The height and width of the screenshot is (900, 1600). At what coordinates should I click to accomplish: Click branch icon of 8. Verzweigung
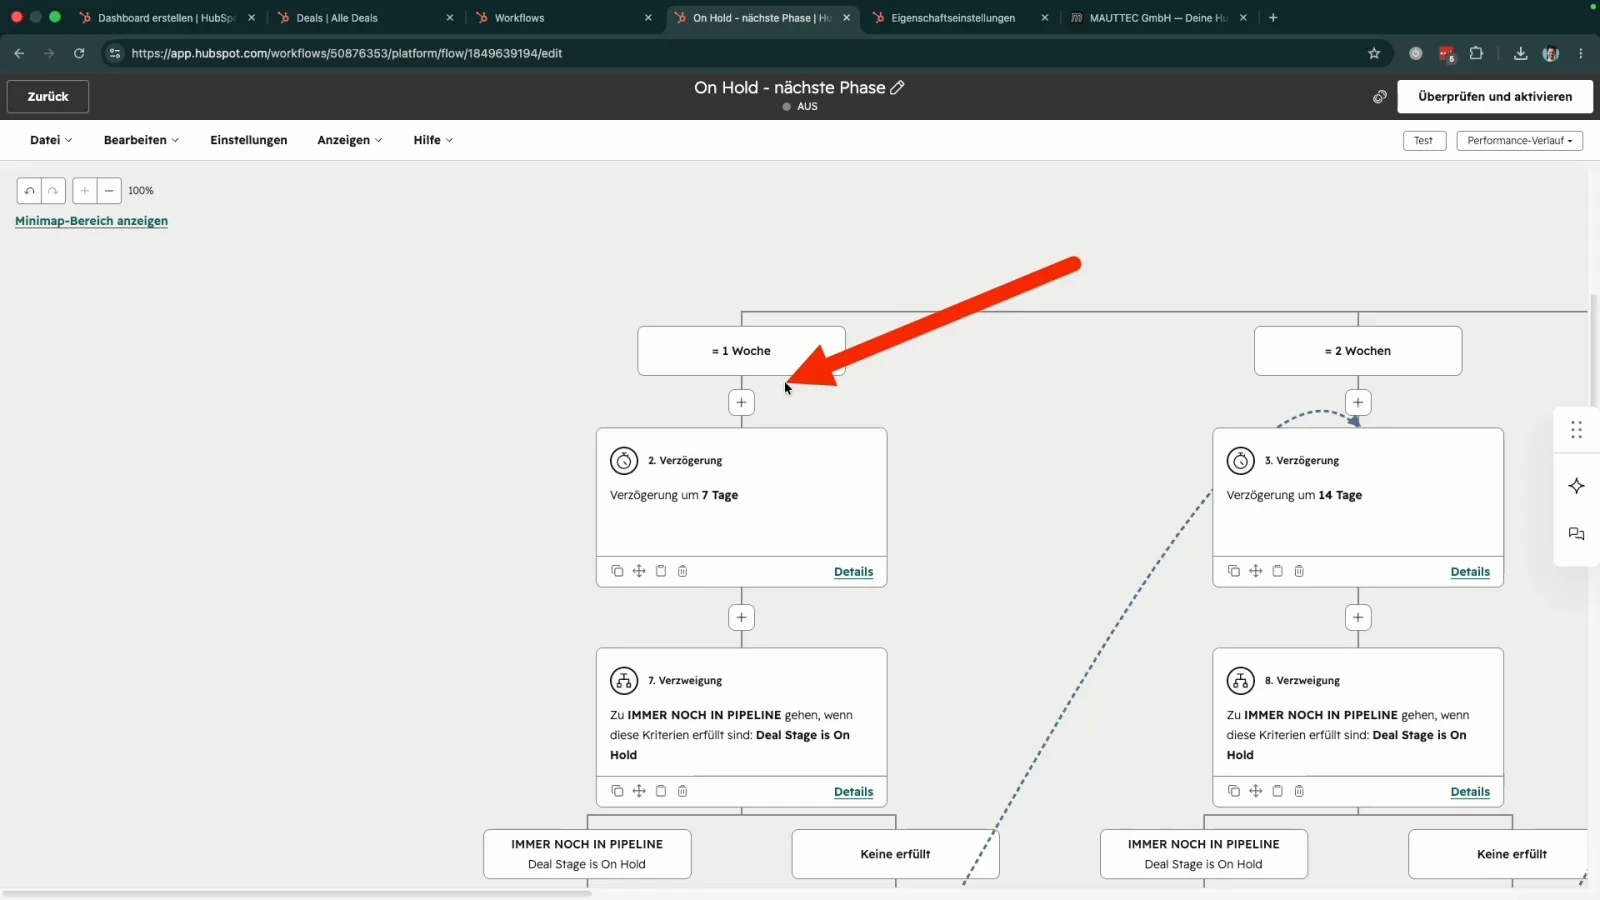coord(1241,681)
